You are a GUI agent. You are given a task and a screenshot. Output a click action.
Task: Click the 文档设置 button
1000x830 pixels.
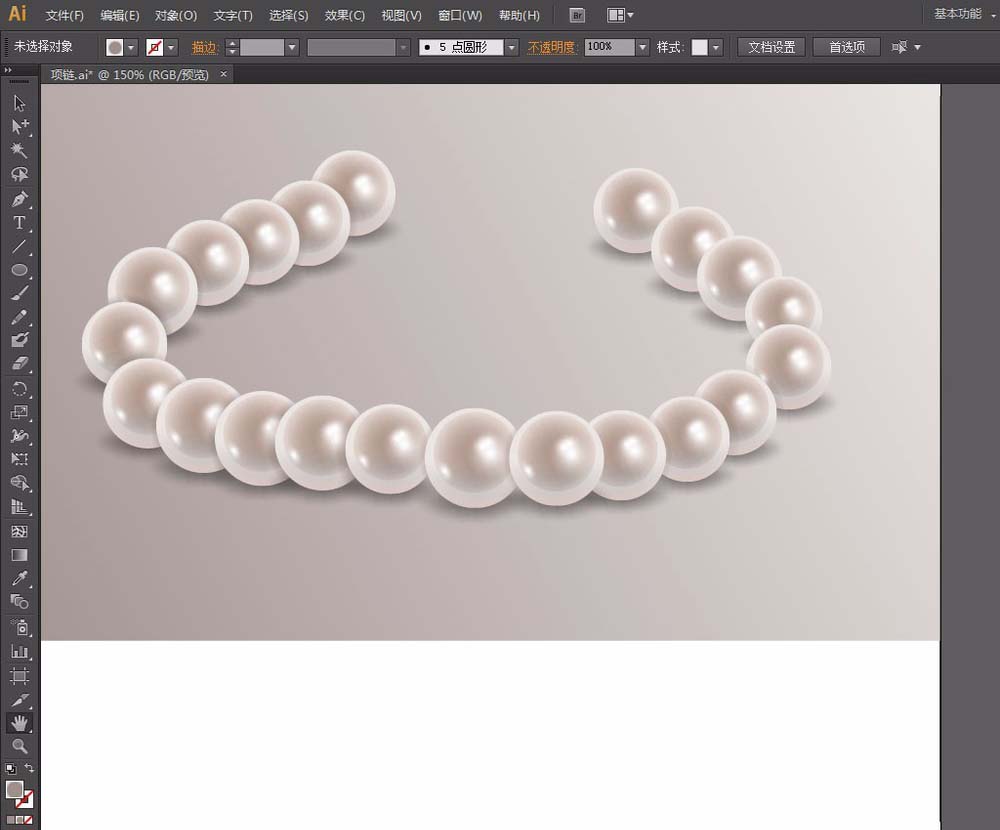coord(772,47)
